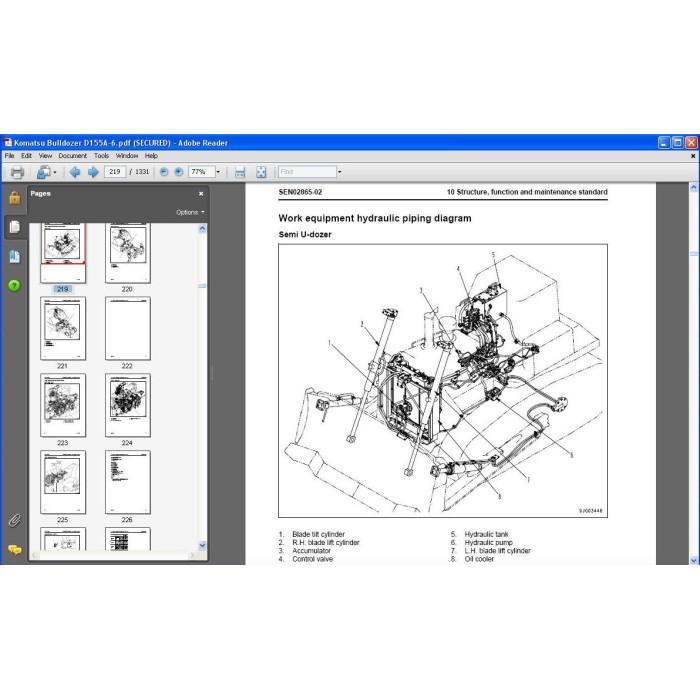Open the Edit menu
The width and height of the screenshot is (700, 700).
(26, 156)
